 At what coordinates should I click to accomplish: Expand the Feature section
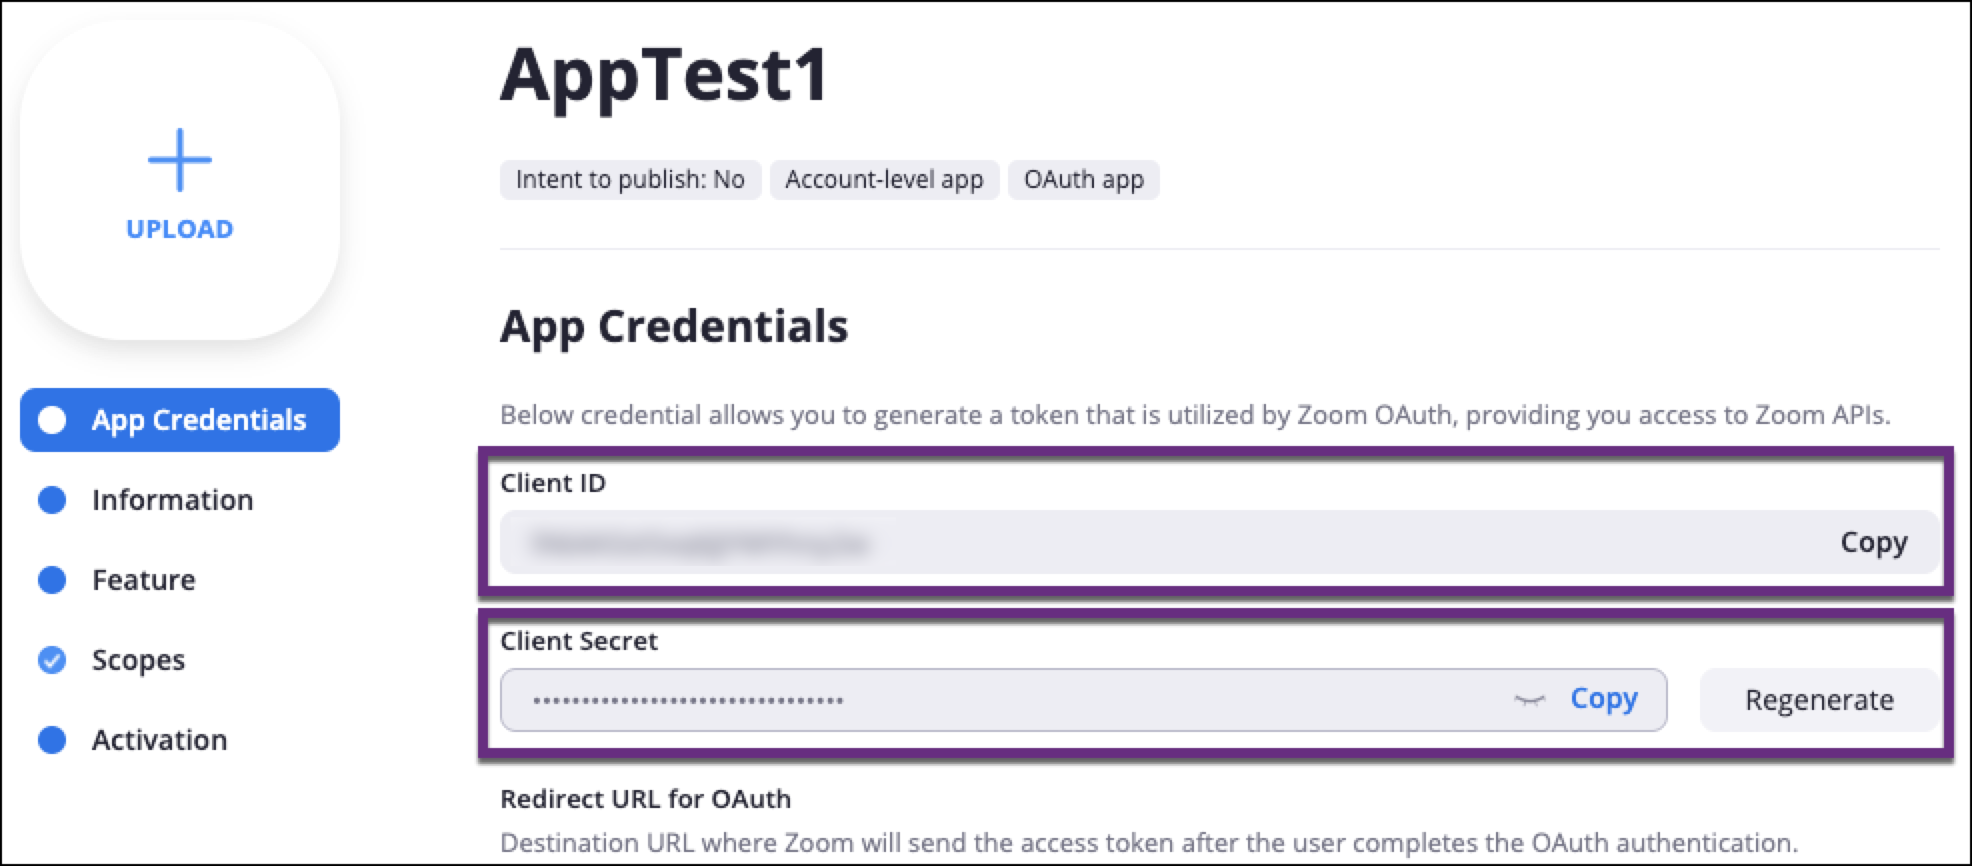[x=143, y=580]
